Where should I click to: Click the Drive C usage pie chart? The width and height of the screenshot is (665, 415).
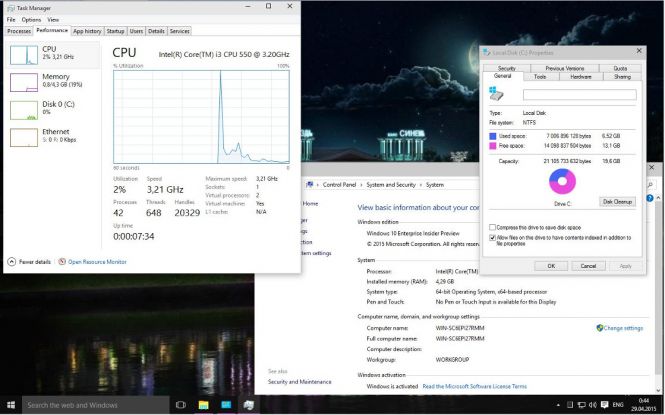(562, 181)
